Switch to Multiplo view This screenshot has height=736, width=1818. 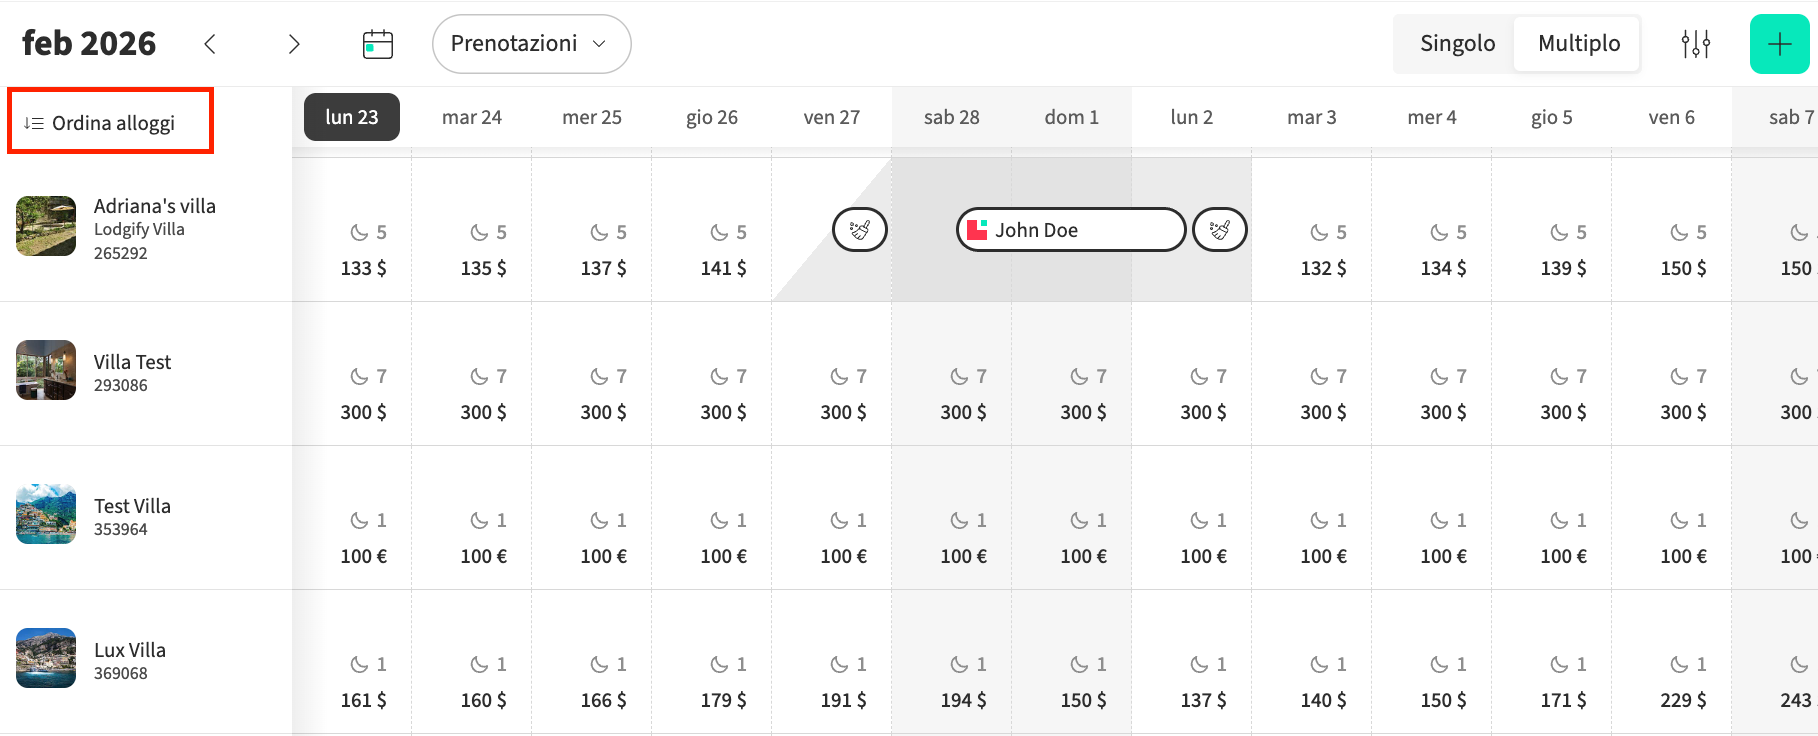(x=1578, y=44)
